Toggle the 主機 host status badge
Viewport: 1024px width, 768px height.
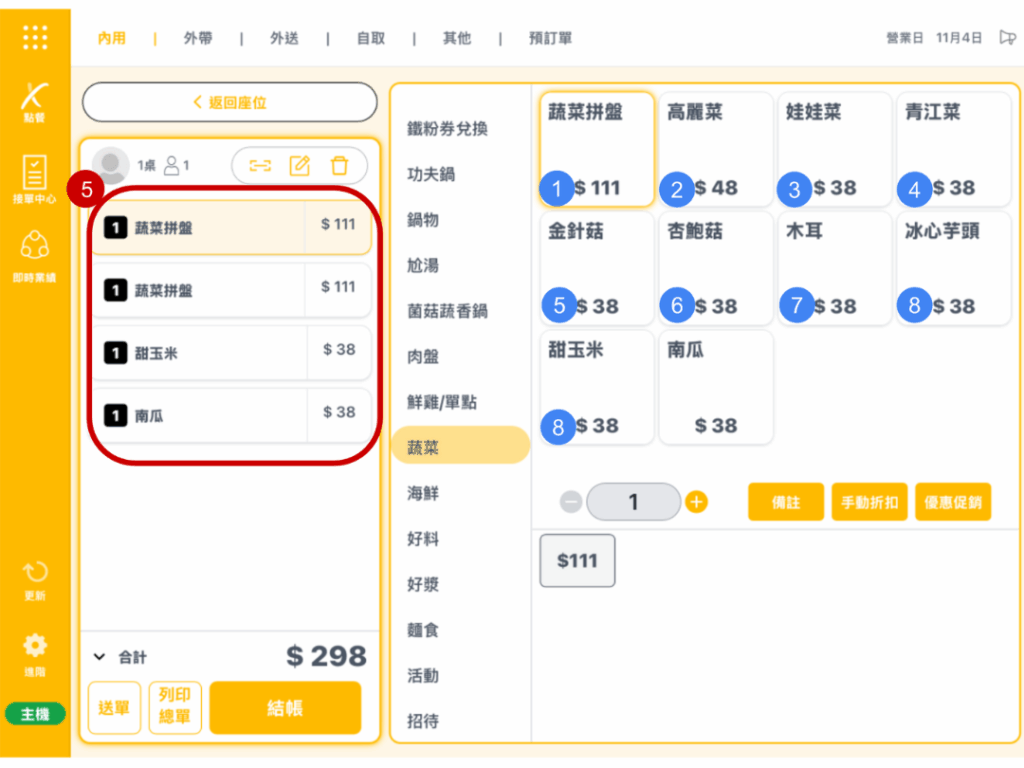coord(35,714)
